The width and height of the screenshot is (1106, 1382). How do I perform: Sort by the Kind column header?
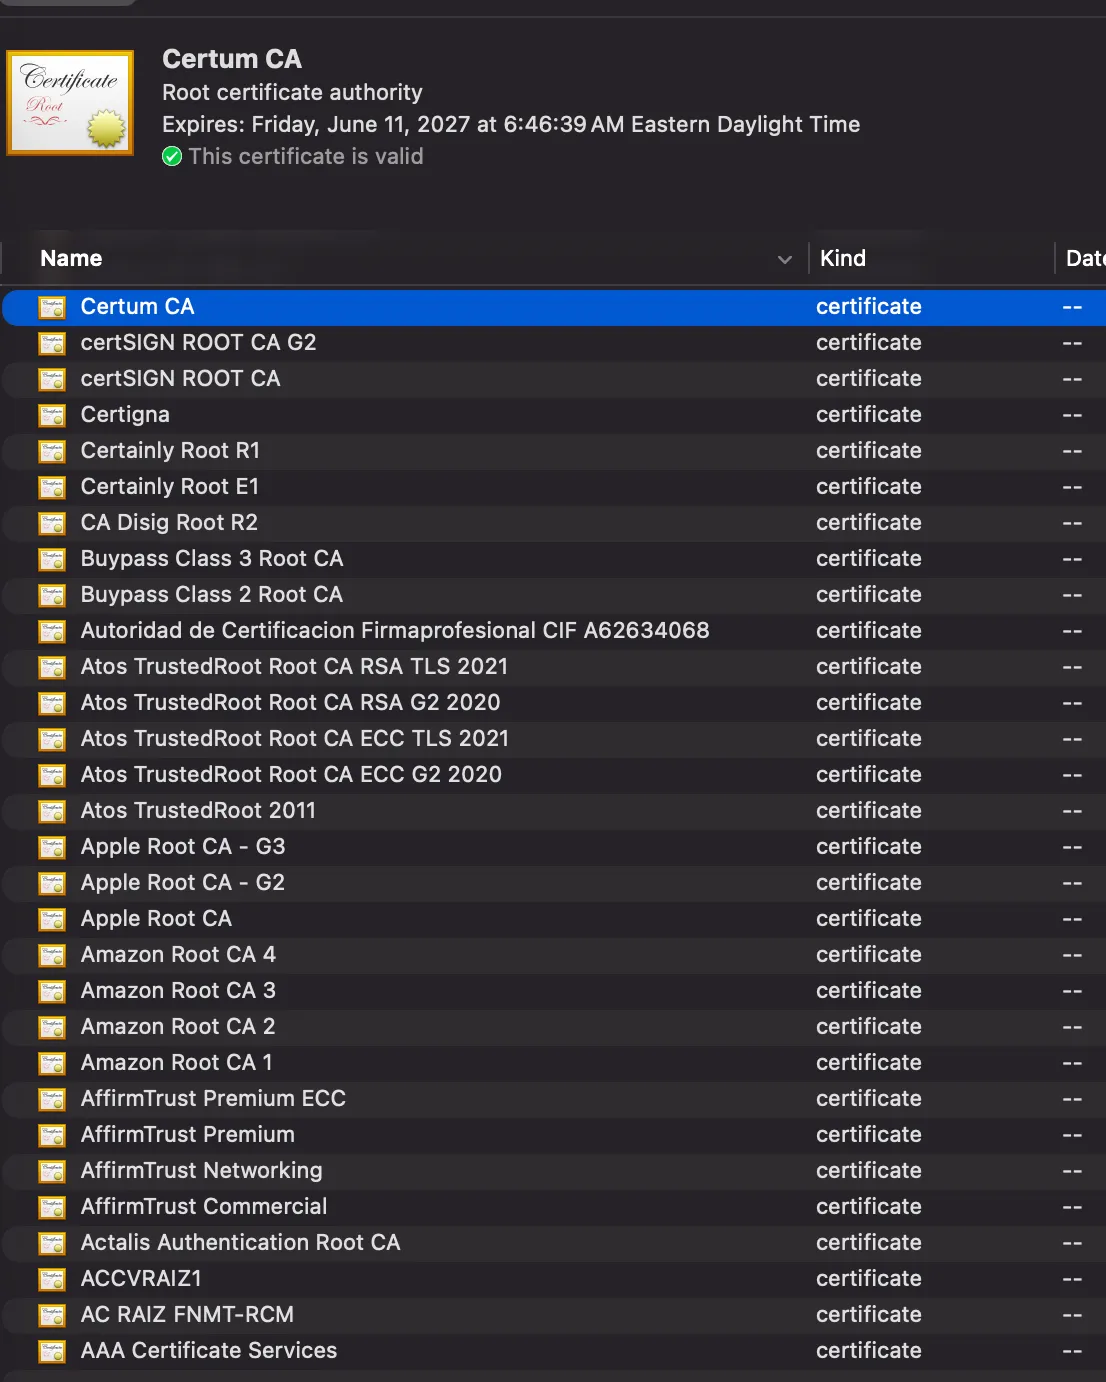click(x=843, y=258)
